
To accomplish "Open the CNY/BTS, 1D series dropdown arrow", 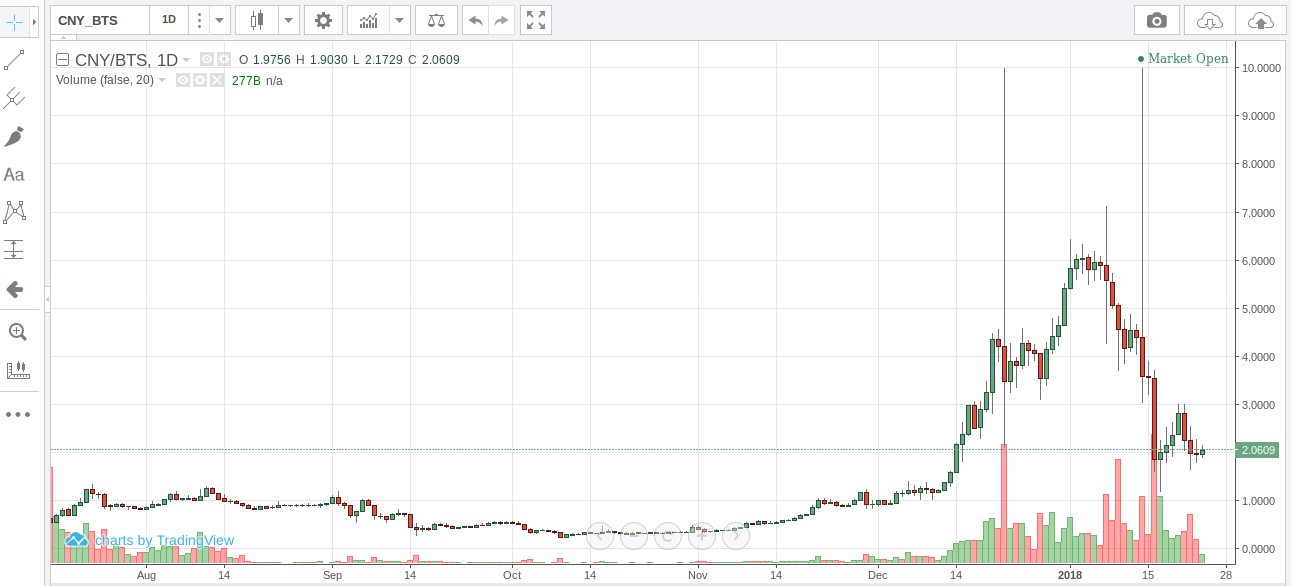I will 186,60.
